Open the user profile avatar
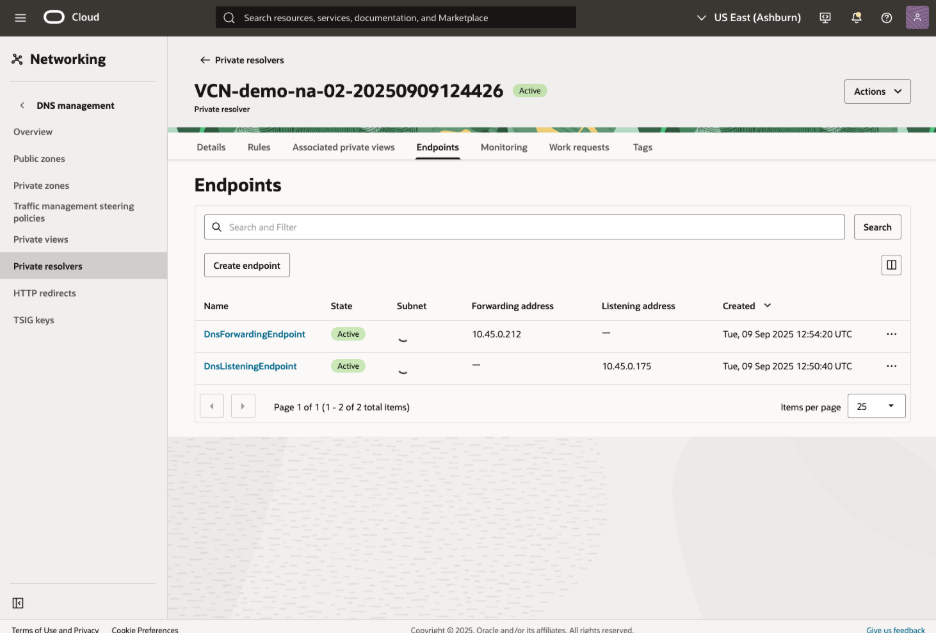The image size is (936, 633). pyautogui.click(x=918, y=17)
